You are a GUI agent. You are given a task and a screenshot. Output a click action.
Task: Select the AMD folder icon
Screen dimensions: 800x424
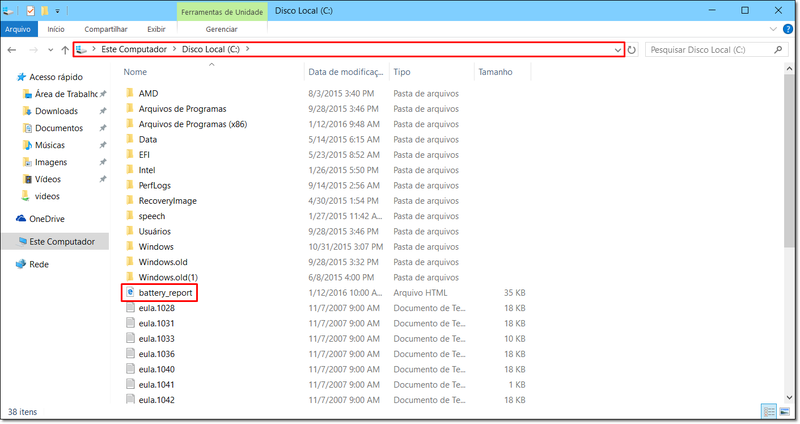coord(130,93)
